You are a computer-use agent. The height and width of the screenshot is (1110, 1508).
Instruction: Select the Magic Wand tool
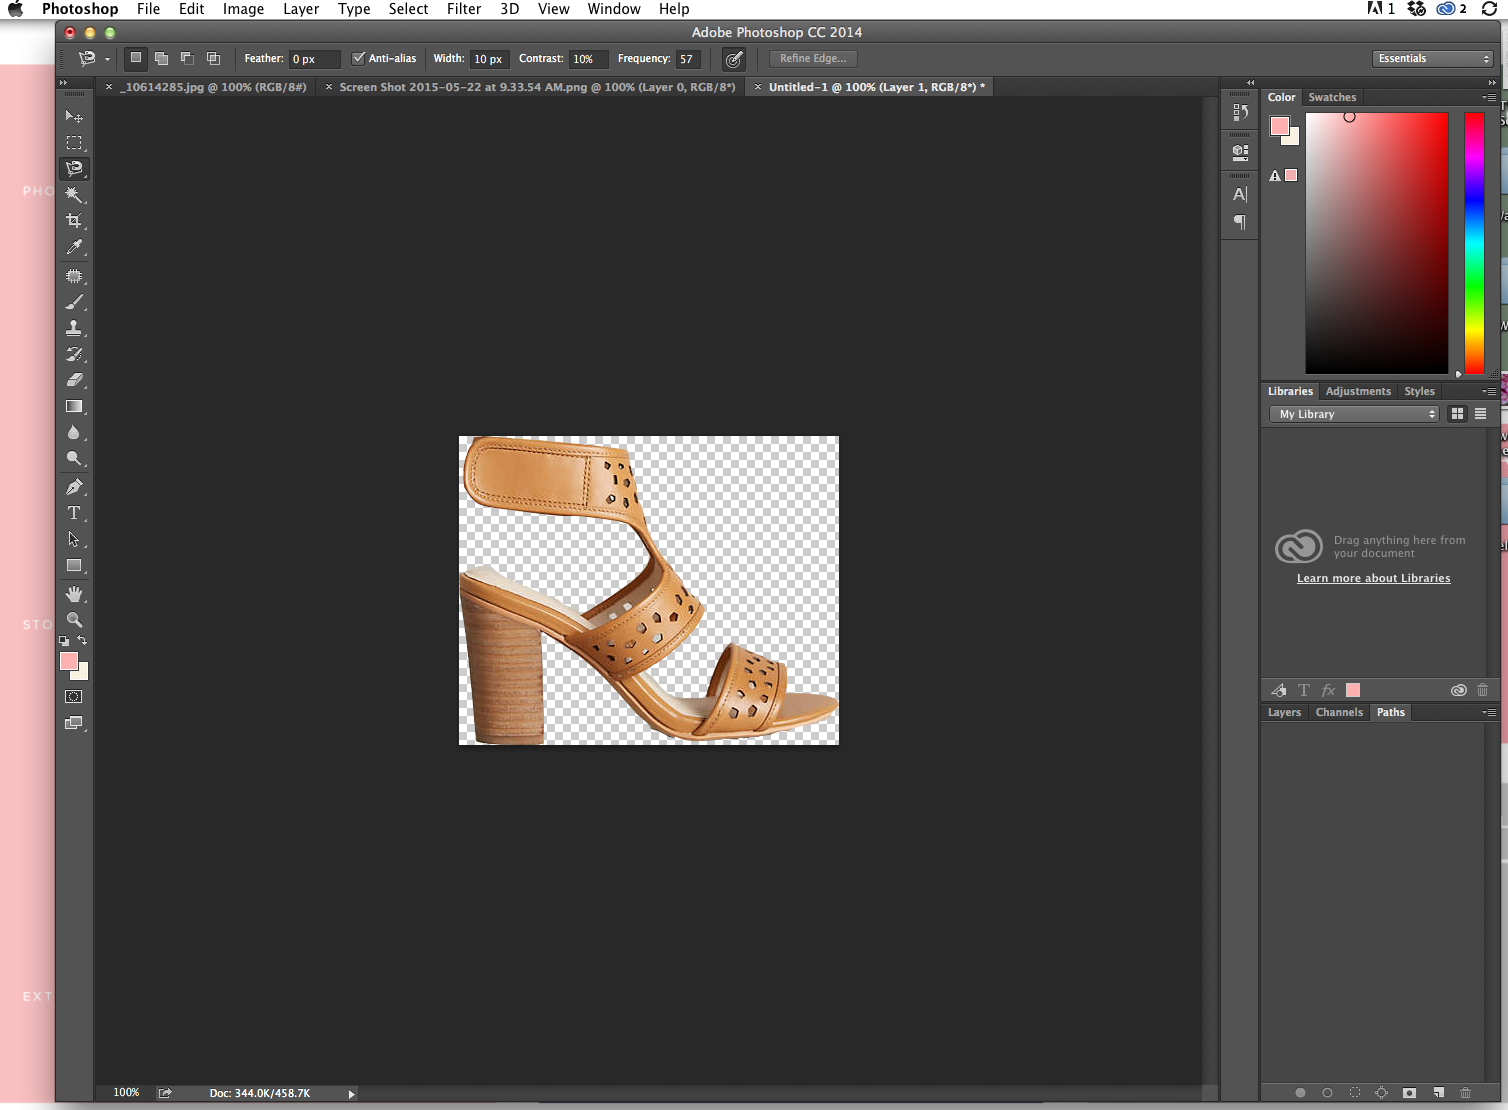tap(74, 195)
